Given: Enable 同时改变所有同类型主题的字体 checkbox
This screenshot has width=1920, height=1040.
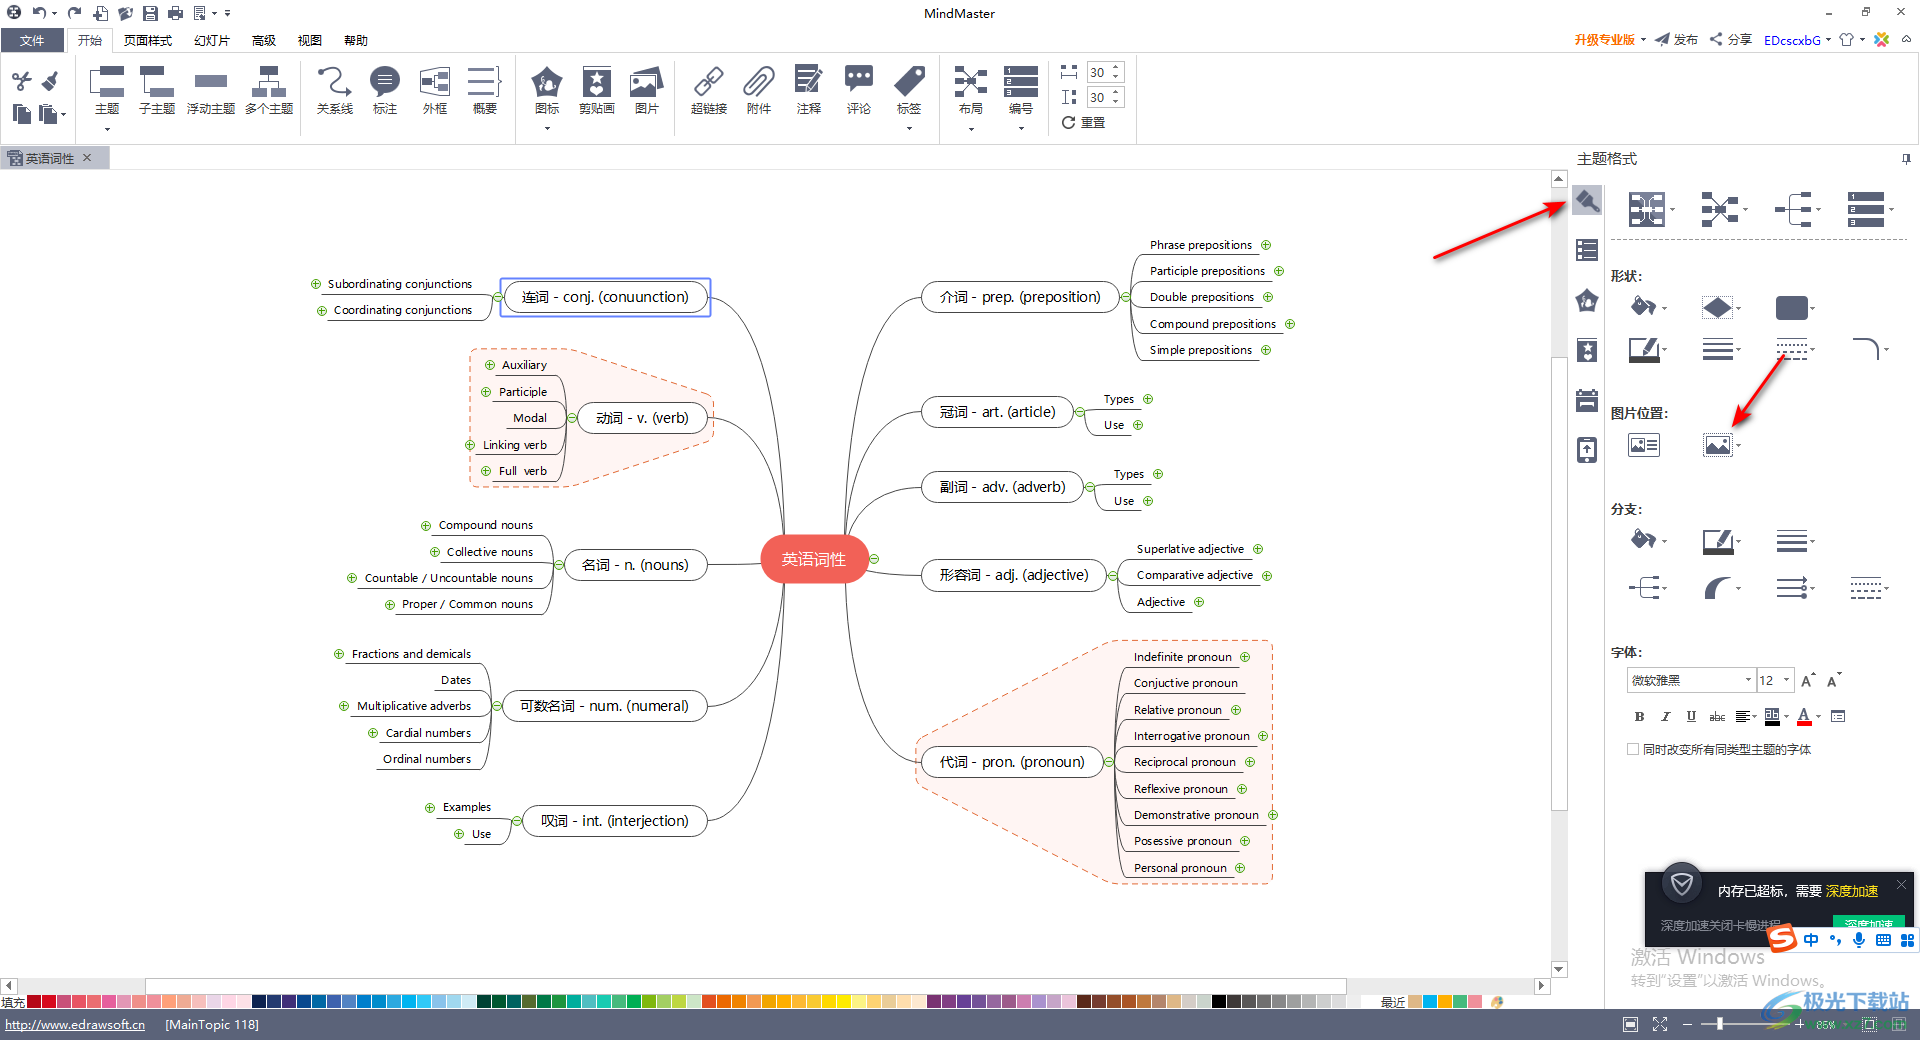Looking at the screenshot, I should (x=1633, y=749).
